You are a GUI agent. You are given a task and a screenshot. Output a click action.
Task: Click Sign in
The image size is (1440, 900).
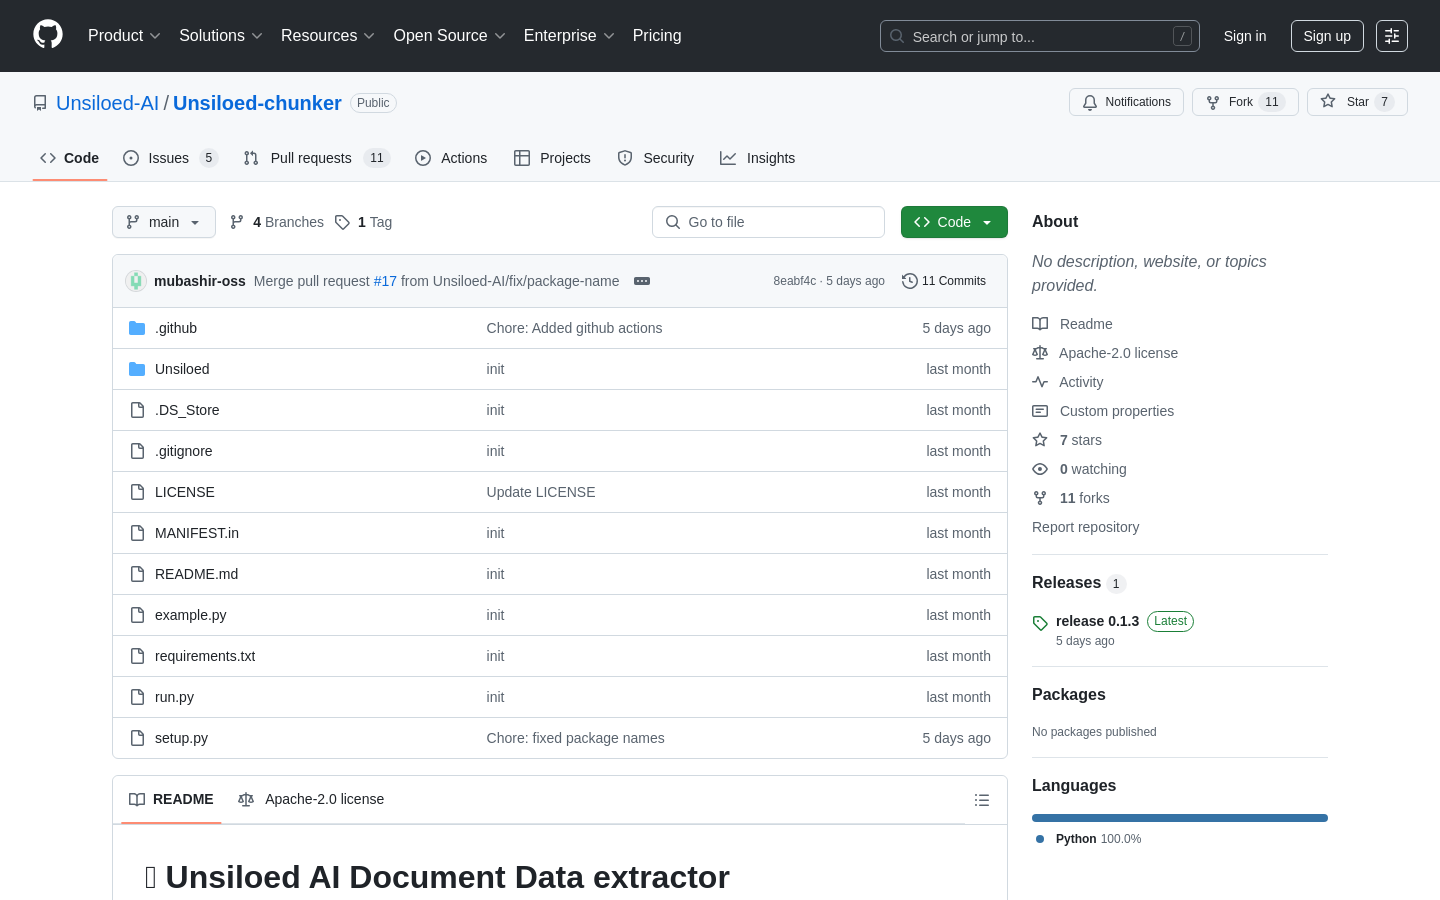[1245, 36]
